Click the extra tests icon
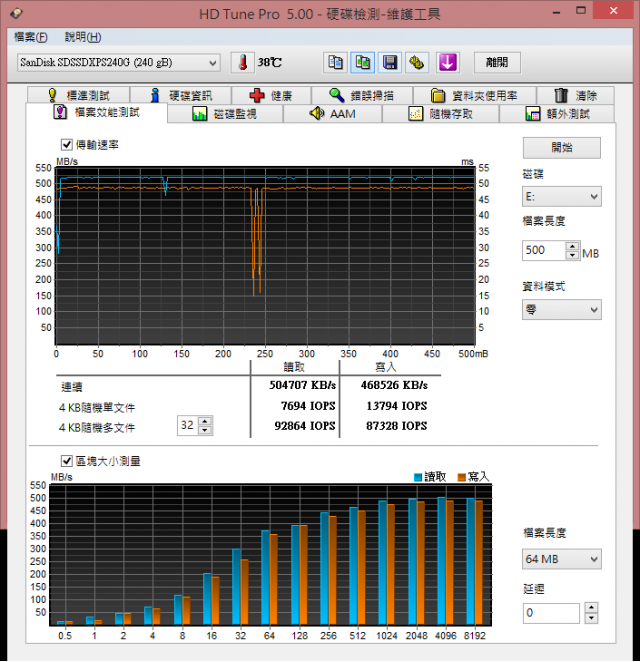Image resolution: width=640 pixels, height=662 pixels. pos(533,114)
